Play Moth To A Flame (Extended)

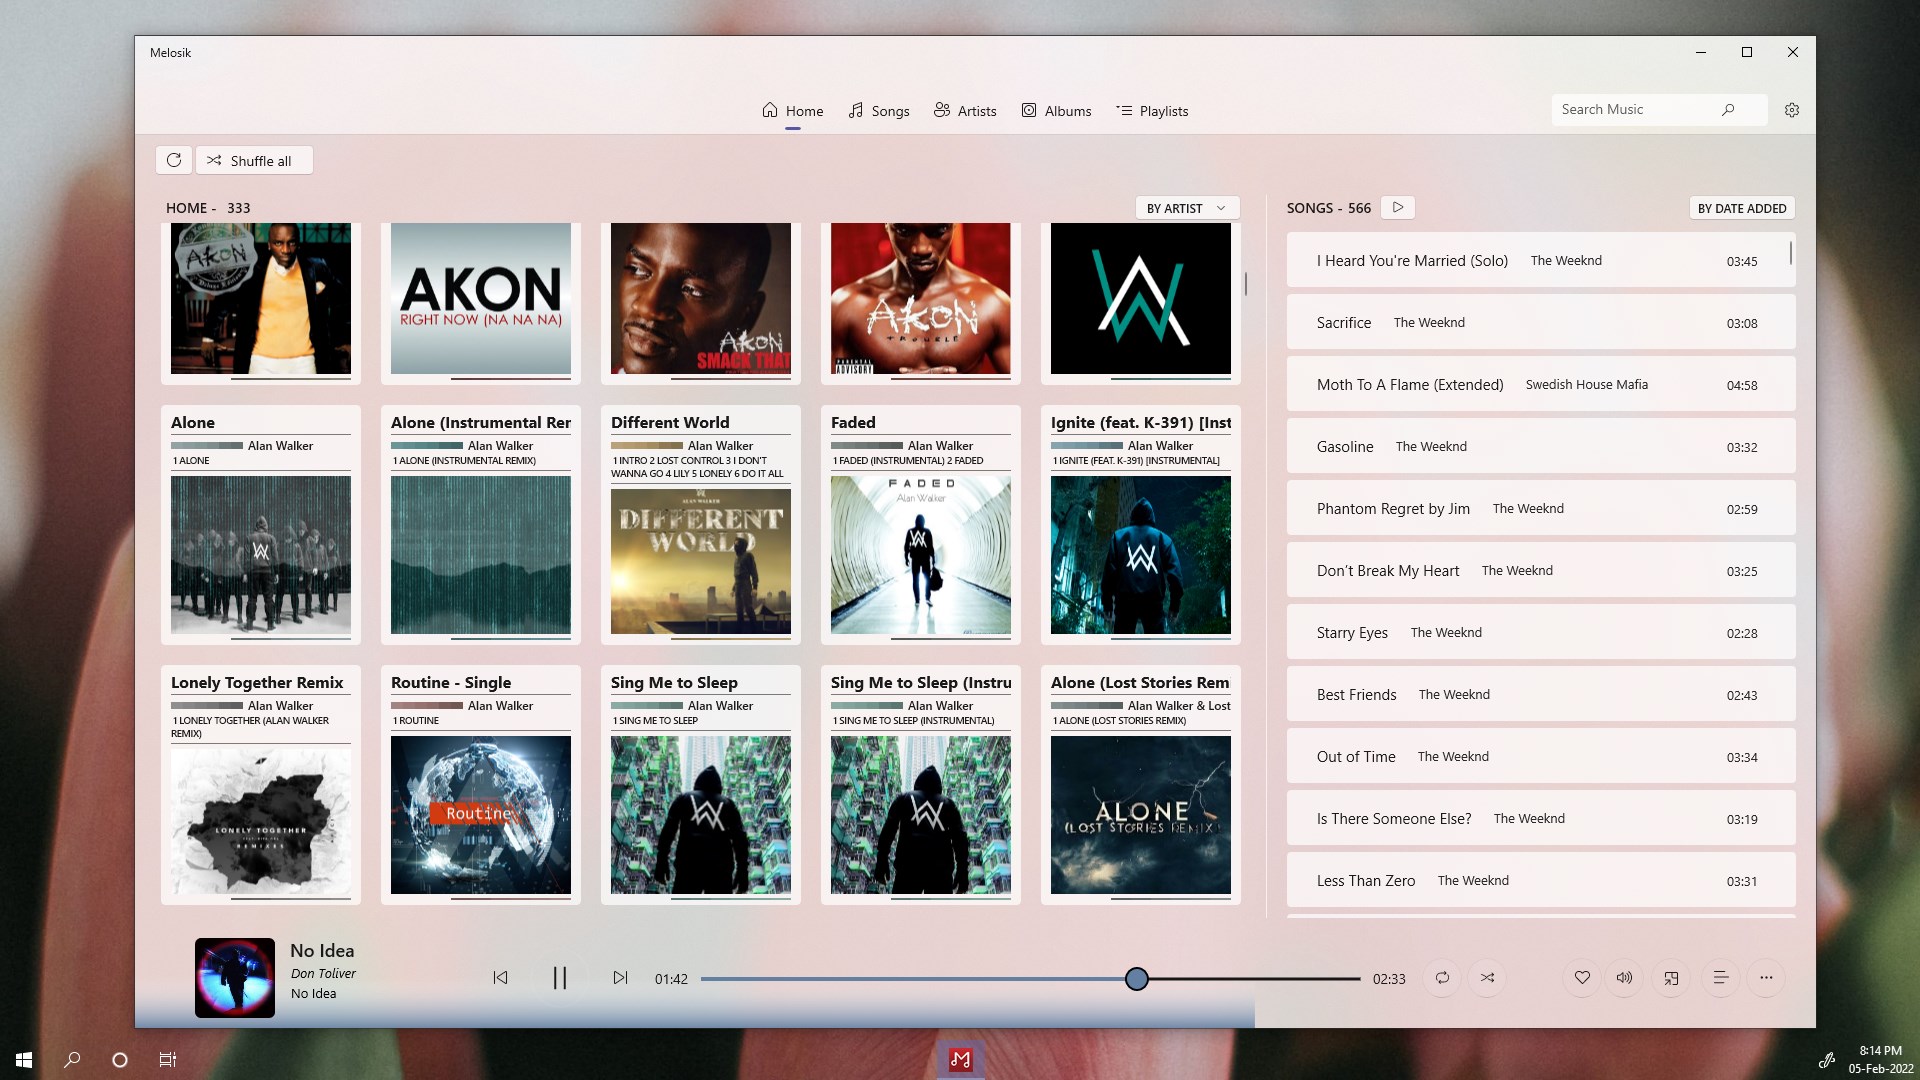(x=1541, y=385)
